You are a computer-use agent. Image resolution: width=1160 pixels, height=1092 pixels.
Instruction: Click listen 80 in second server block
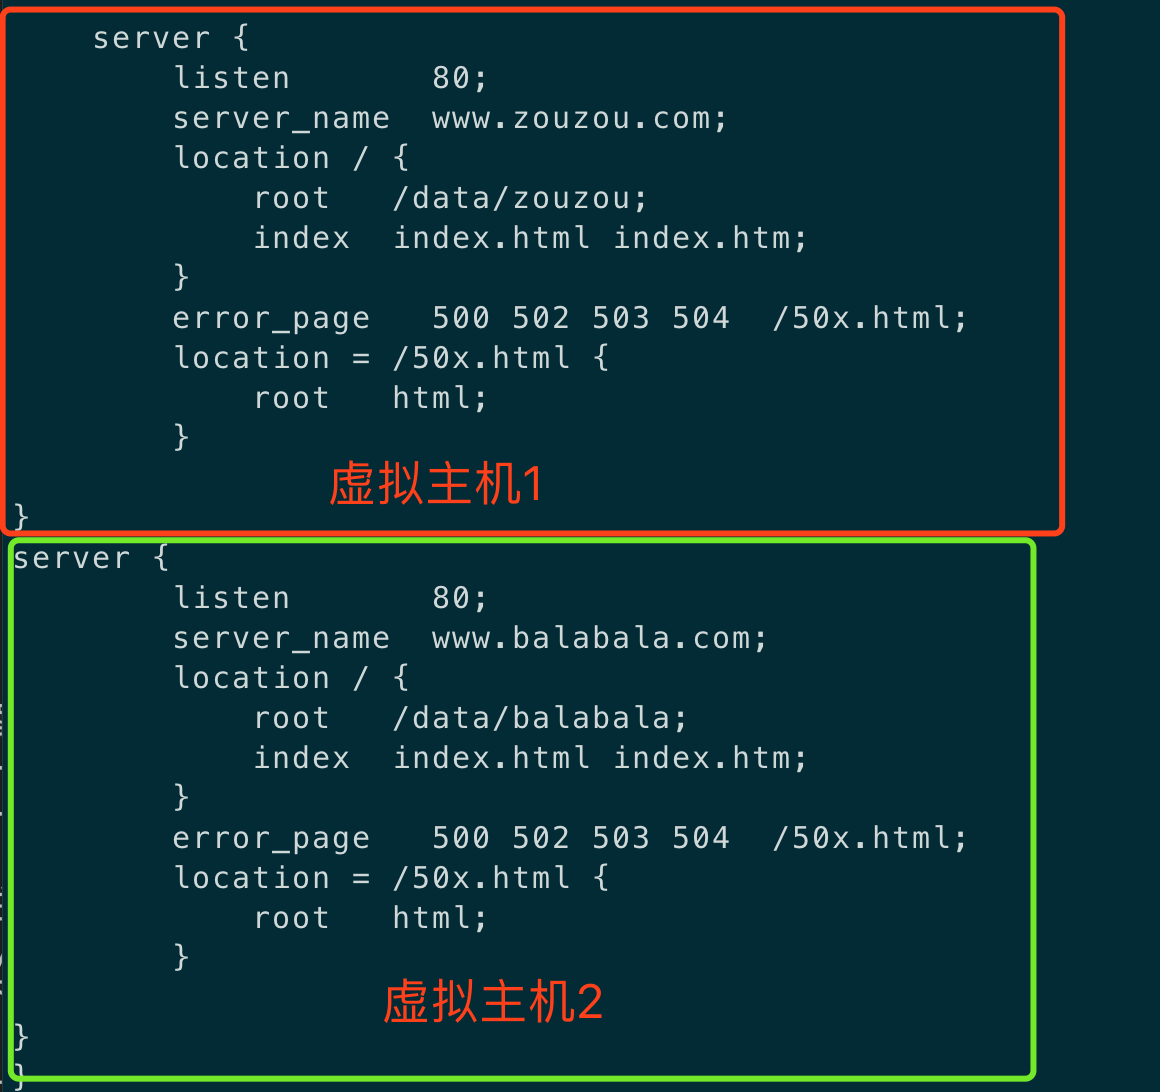point(331,598)
